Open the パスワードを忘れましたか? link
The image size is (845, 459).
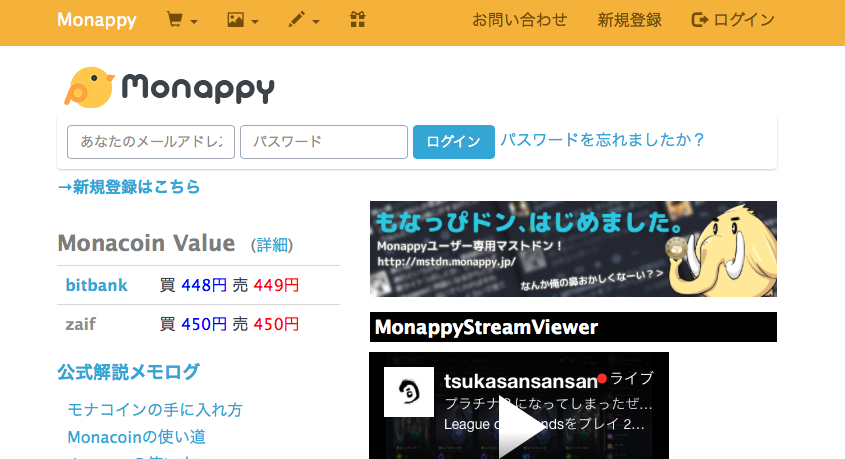pos(602,140)
